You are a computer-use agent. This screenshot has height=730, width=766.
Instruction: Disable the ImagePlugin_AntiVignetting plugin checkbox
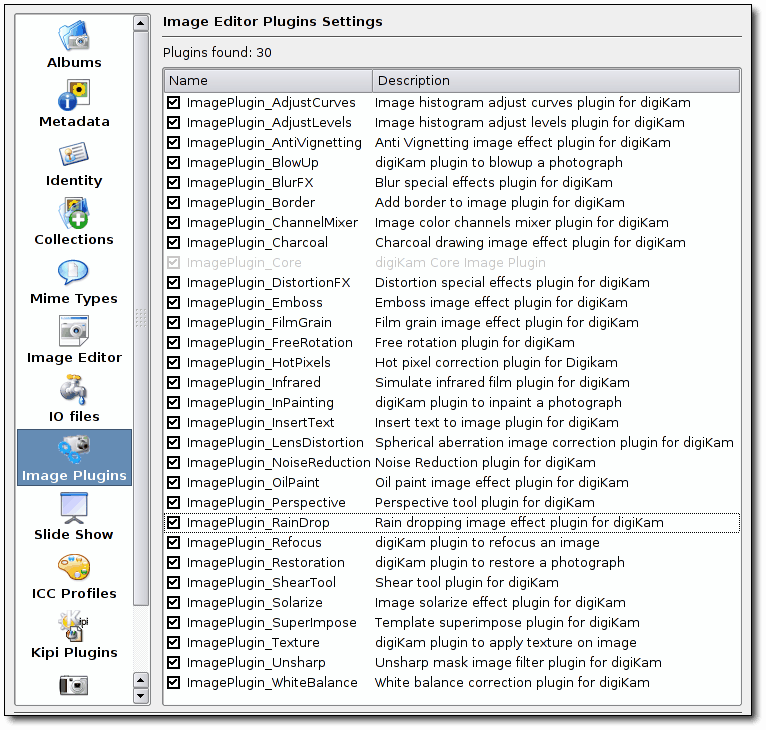pyautogui.click(x=173, y=142)
